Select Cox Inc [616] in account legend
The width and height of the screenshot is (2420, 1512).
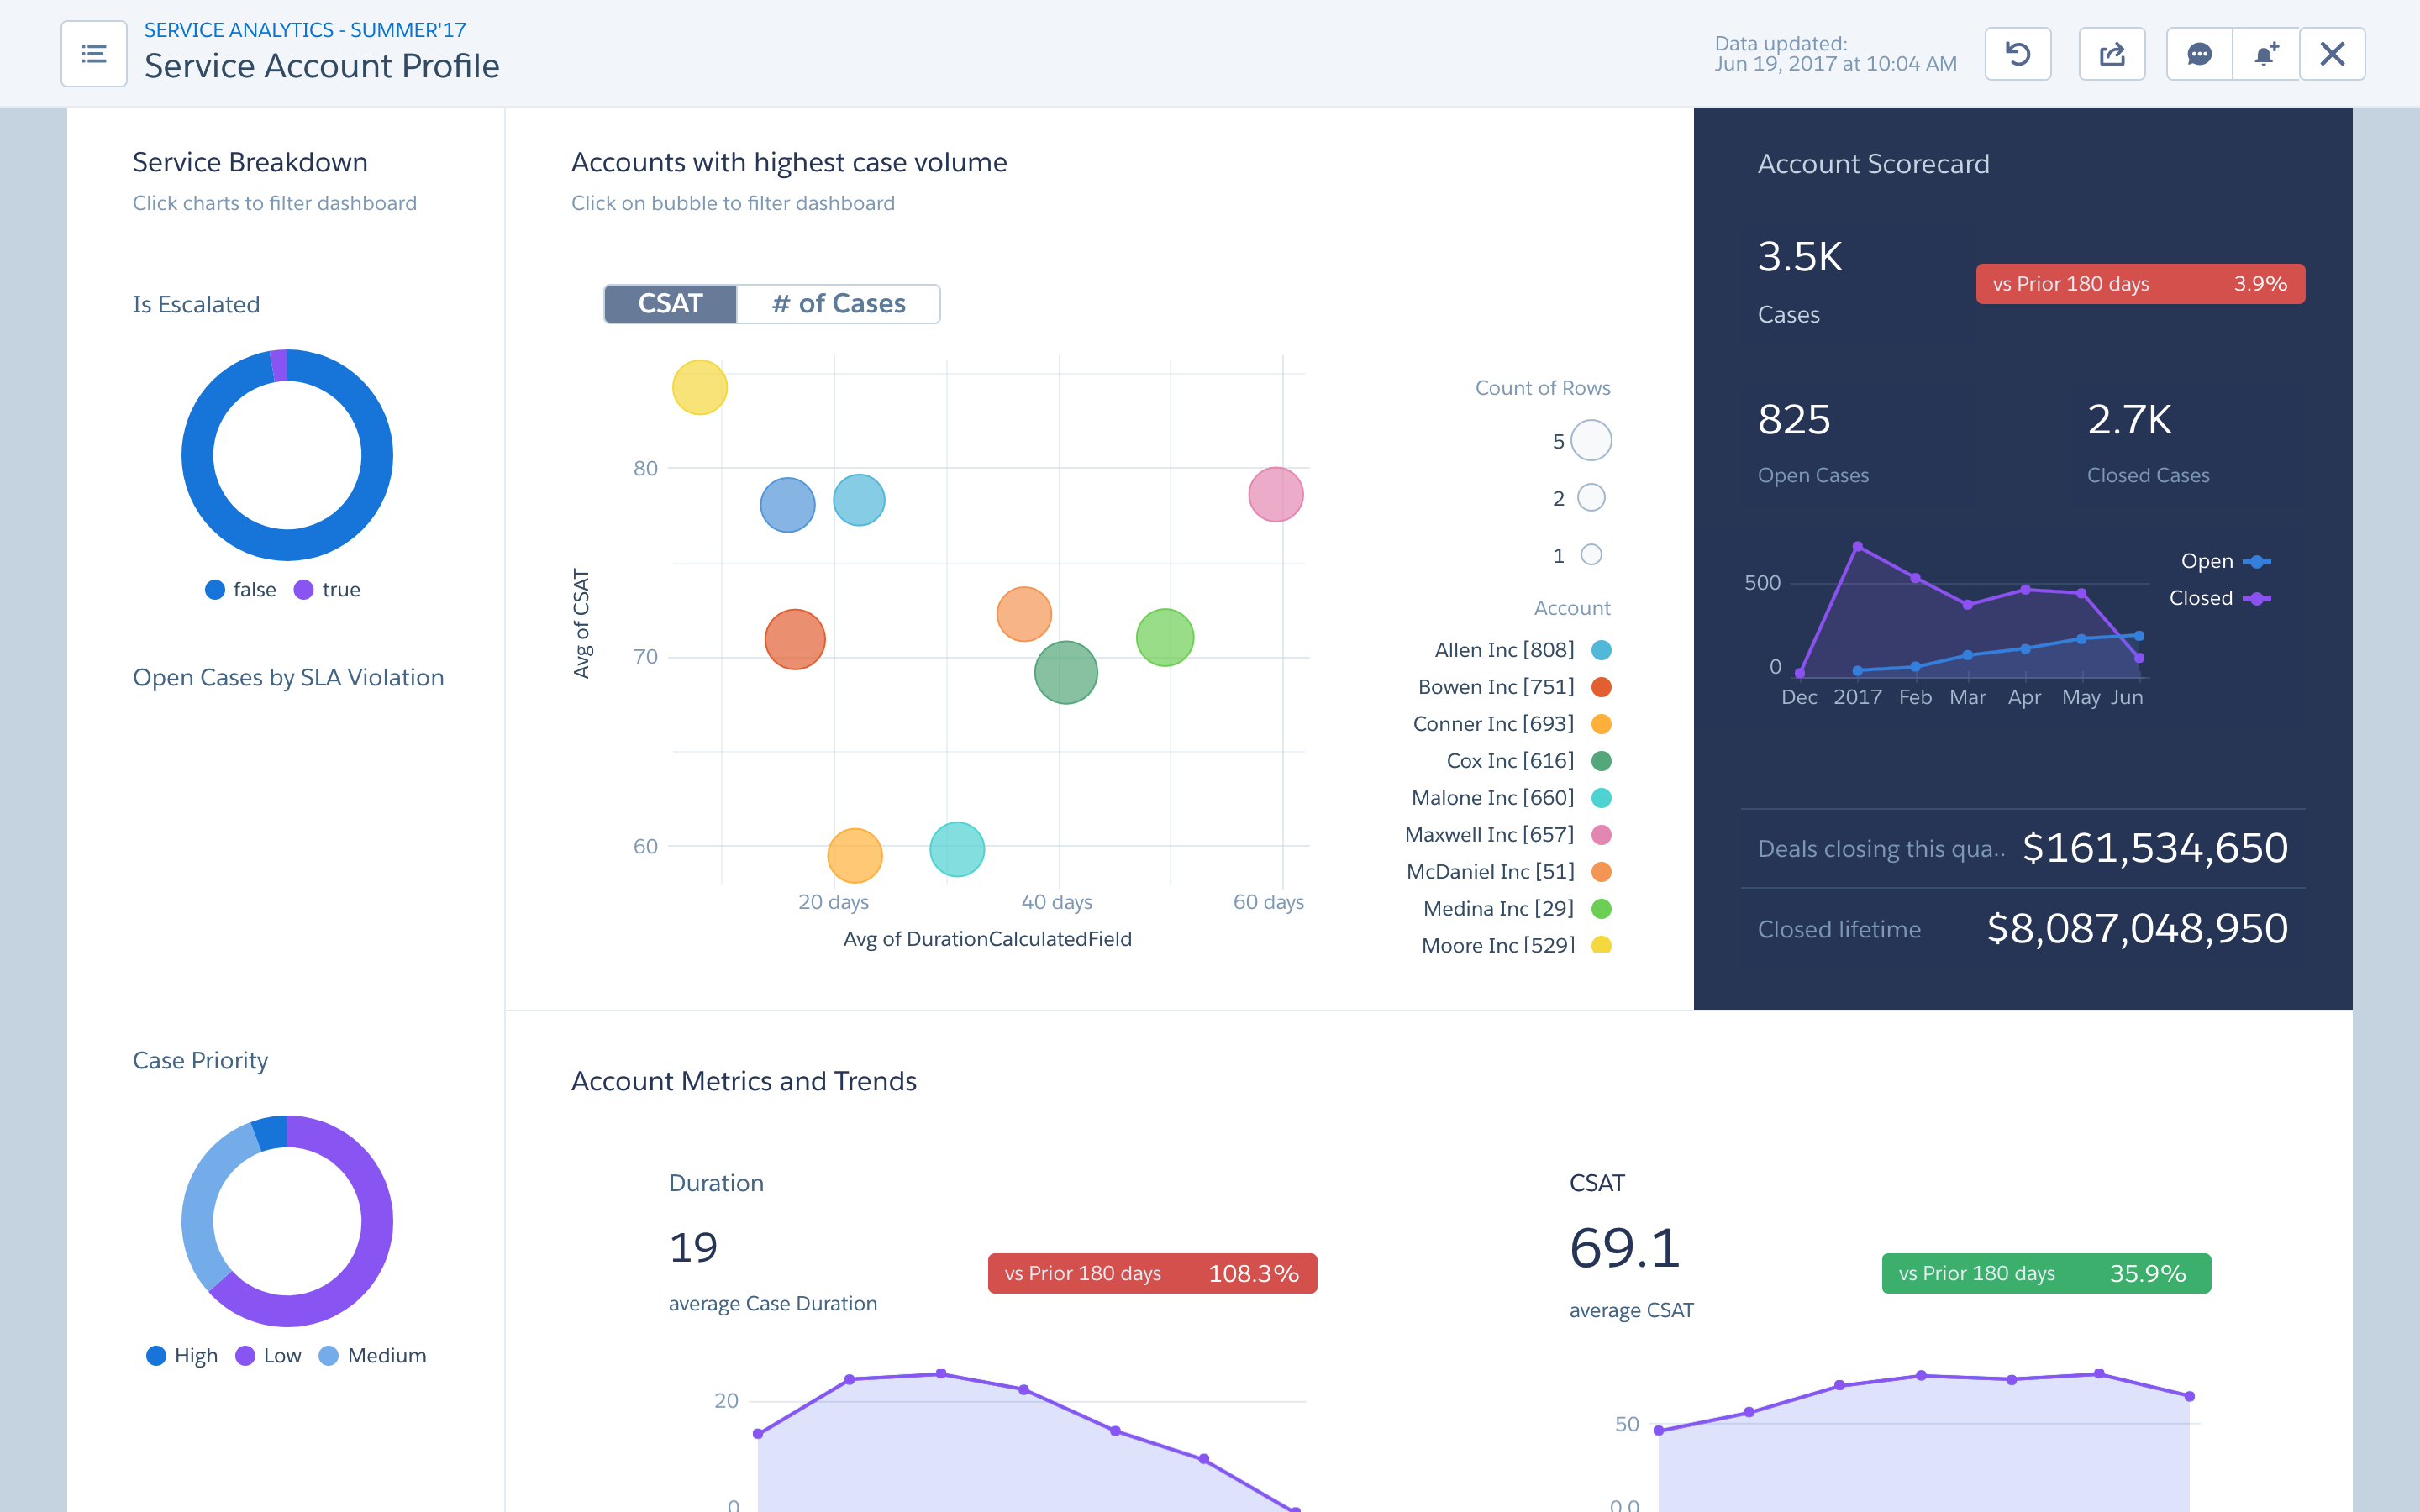pos(1509,761)
